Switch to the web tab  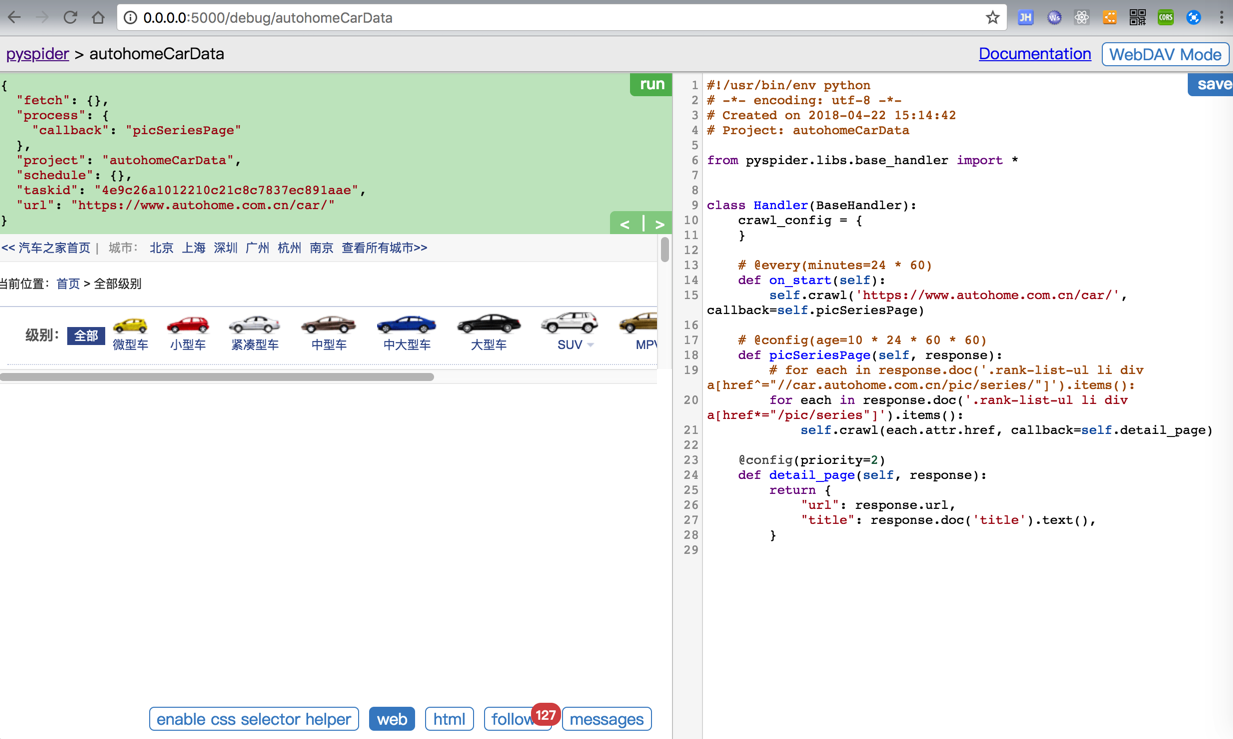[x=392, y=719]
